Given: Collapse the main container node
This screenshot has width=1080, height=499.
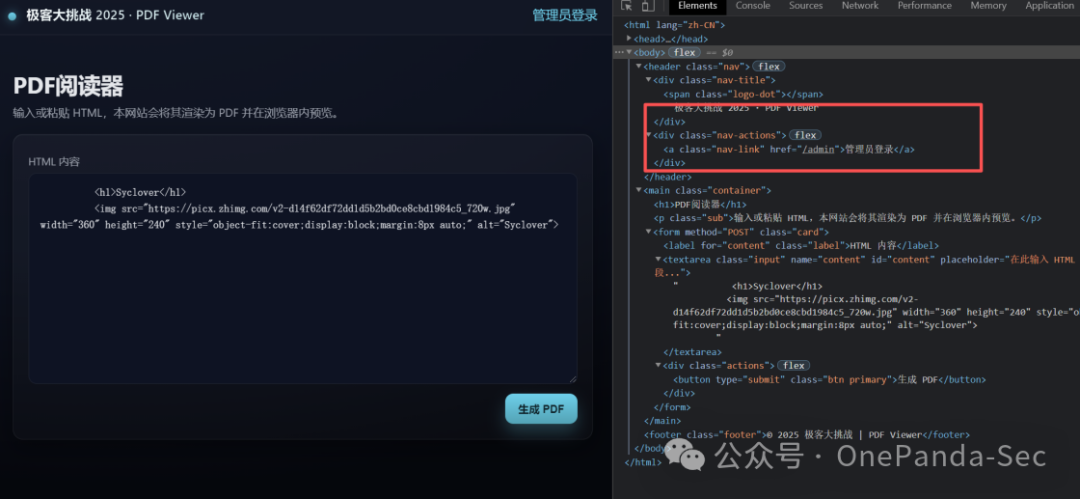Looking at the screenshot, I should (x=638, y=190).
